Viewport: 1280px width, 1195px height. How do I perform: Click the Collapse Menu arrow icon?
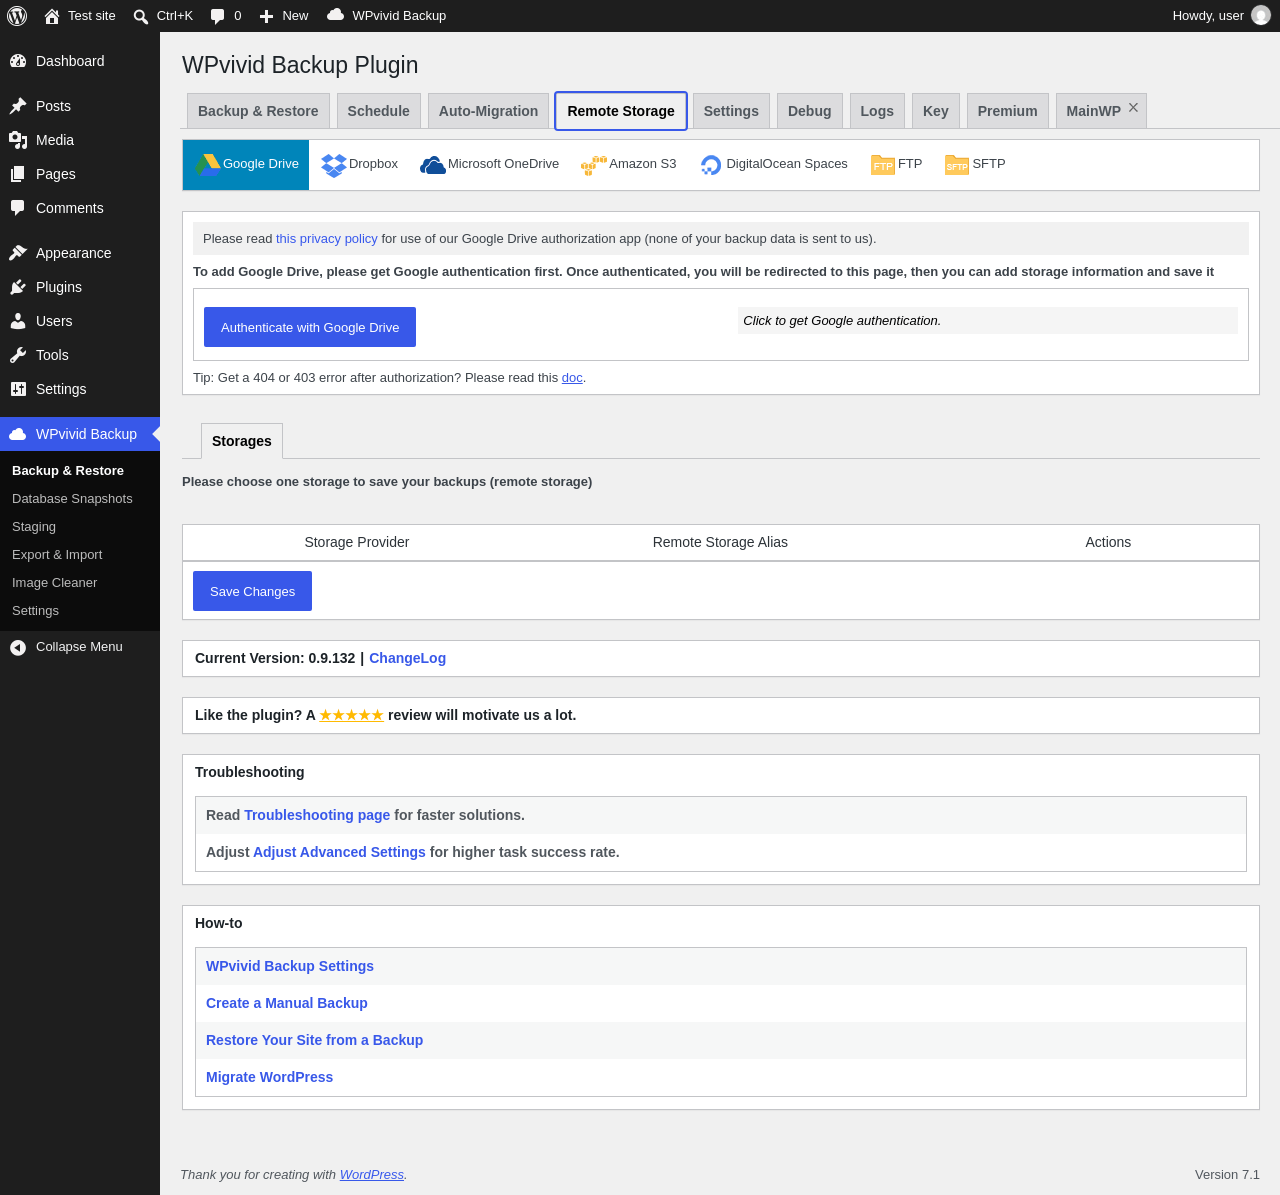pyautogui.click(x=18, y=648)
